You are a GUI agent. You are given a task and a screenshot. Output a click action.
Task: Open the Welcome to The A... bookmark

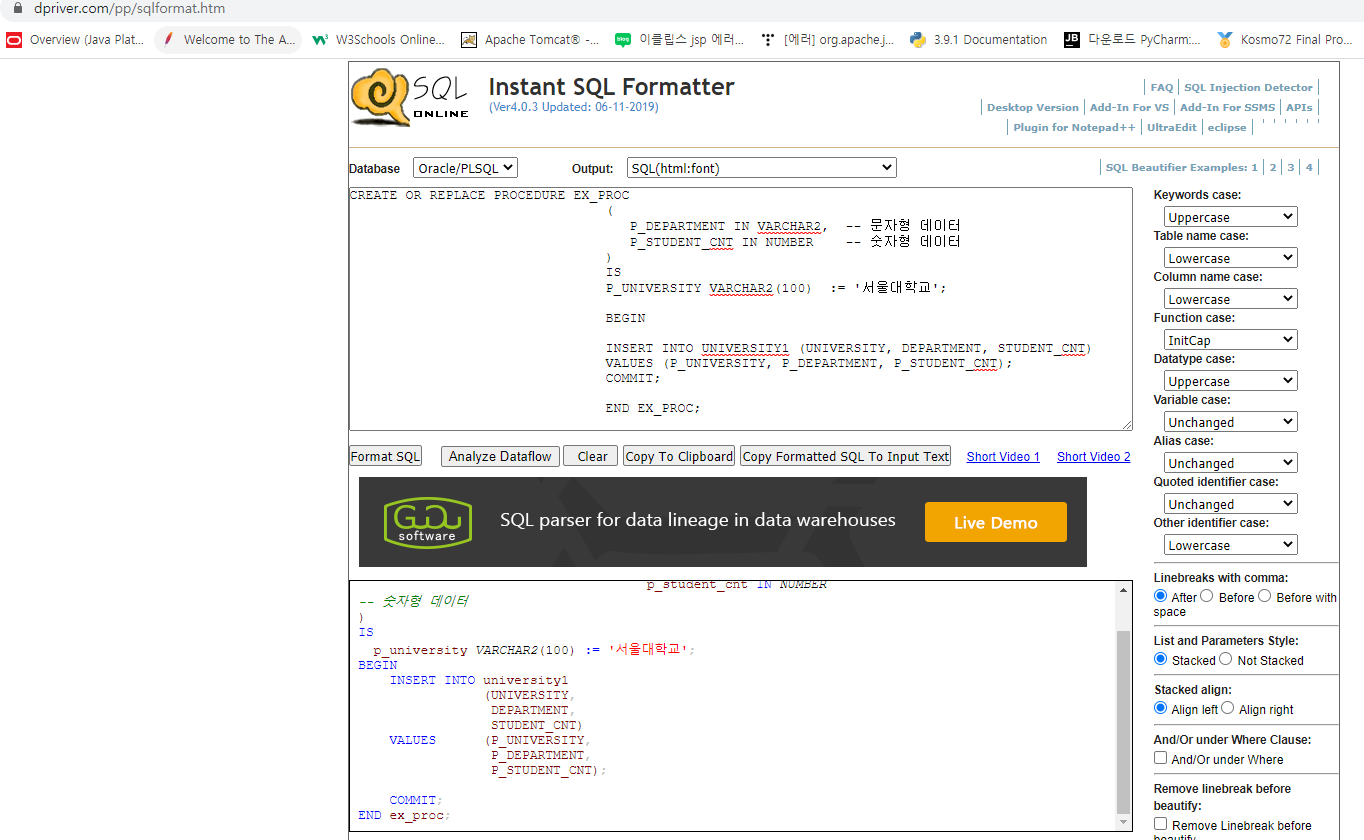point(228,40)
